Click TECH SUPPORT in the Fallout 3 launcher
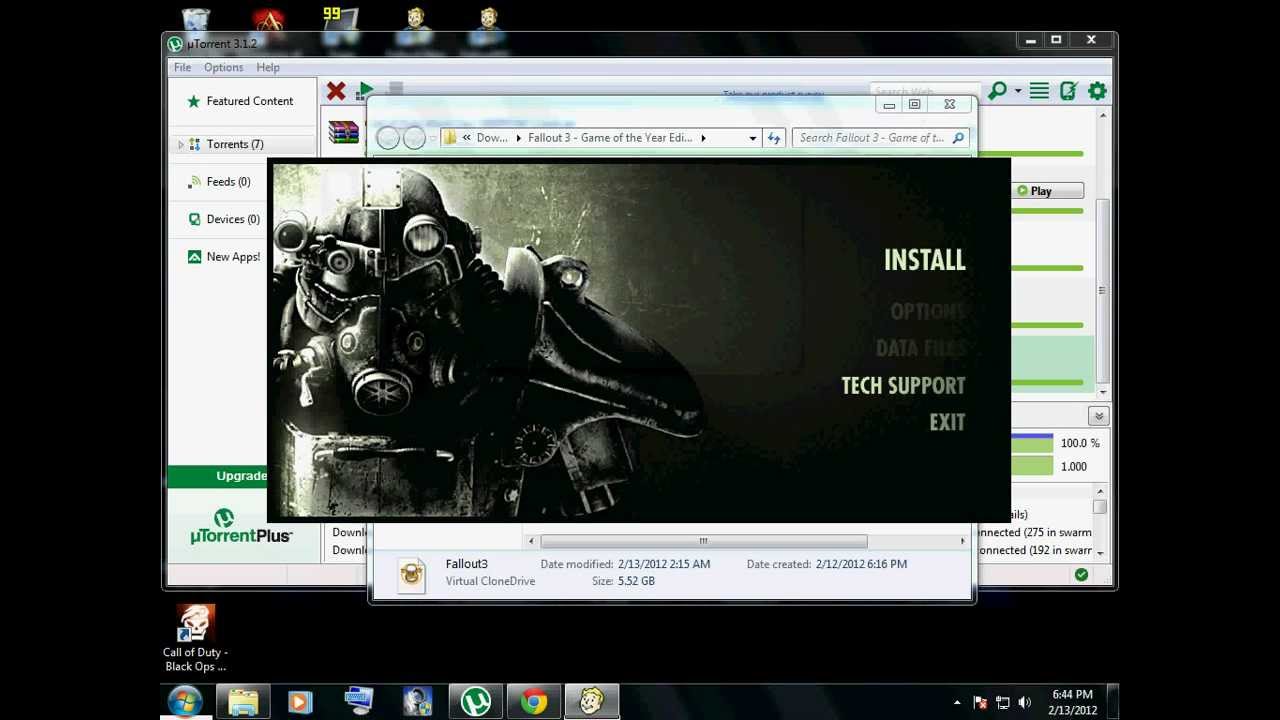The height and width of the screenshot is (720, 1280). (903, 386)
